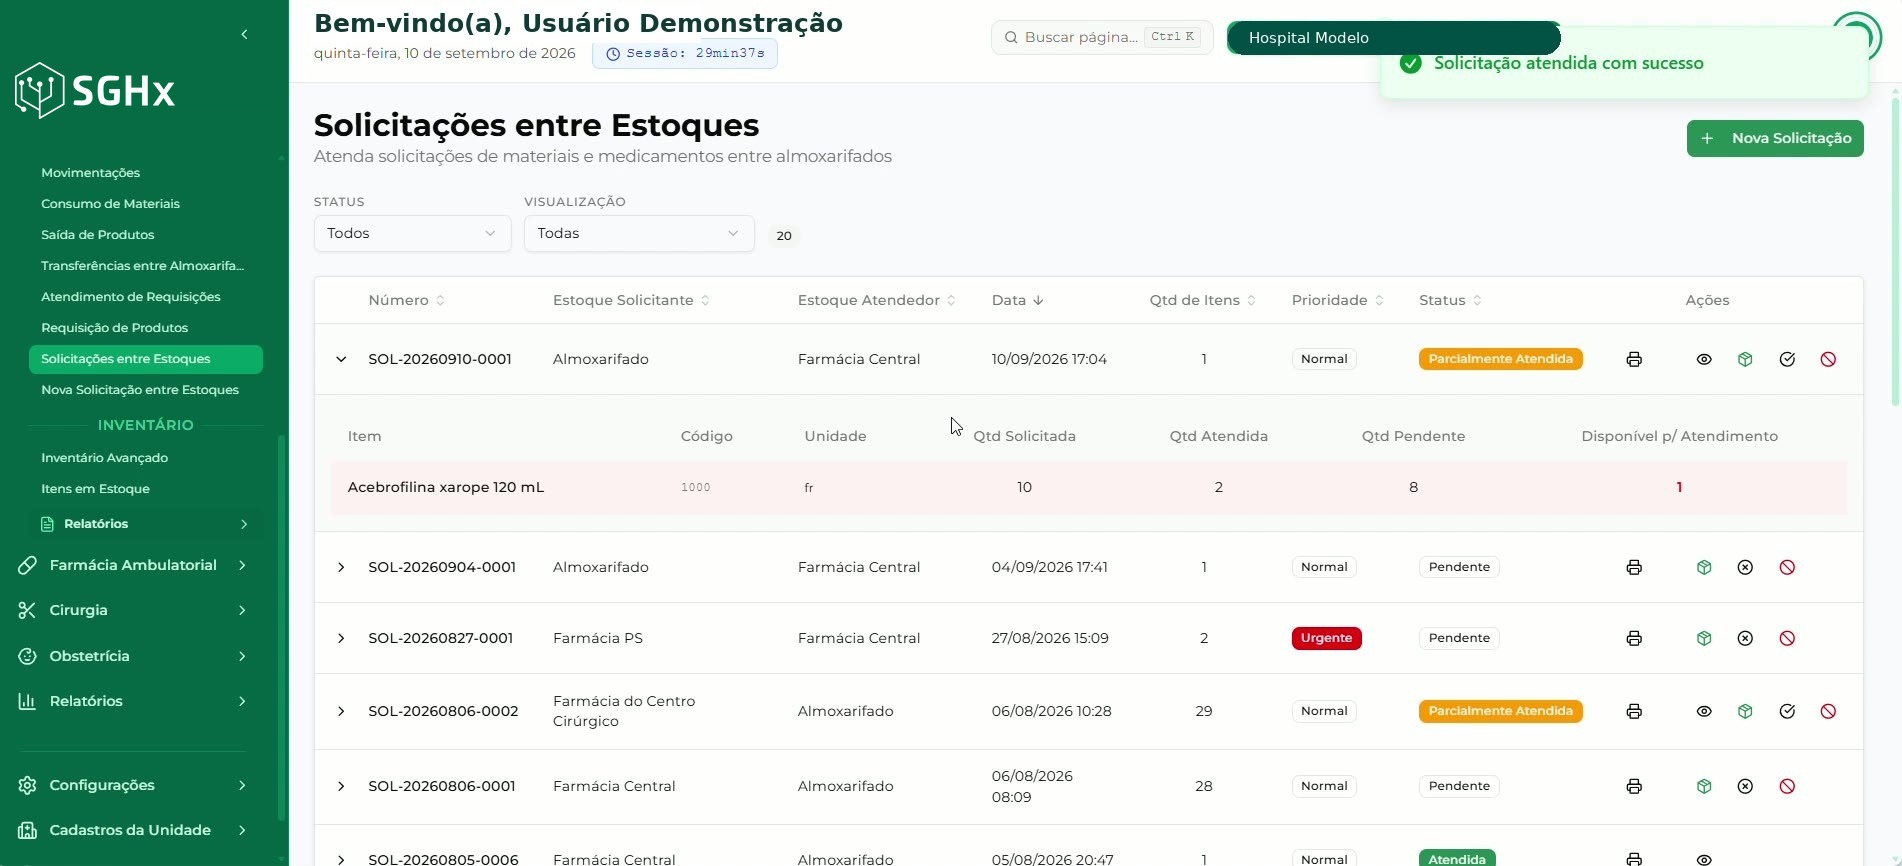Collapse the sidebar with the chevron arrow

pyautogui.click(x=244, y=34)
